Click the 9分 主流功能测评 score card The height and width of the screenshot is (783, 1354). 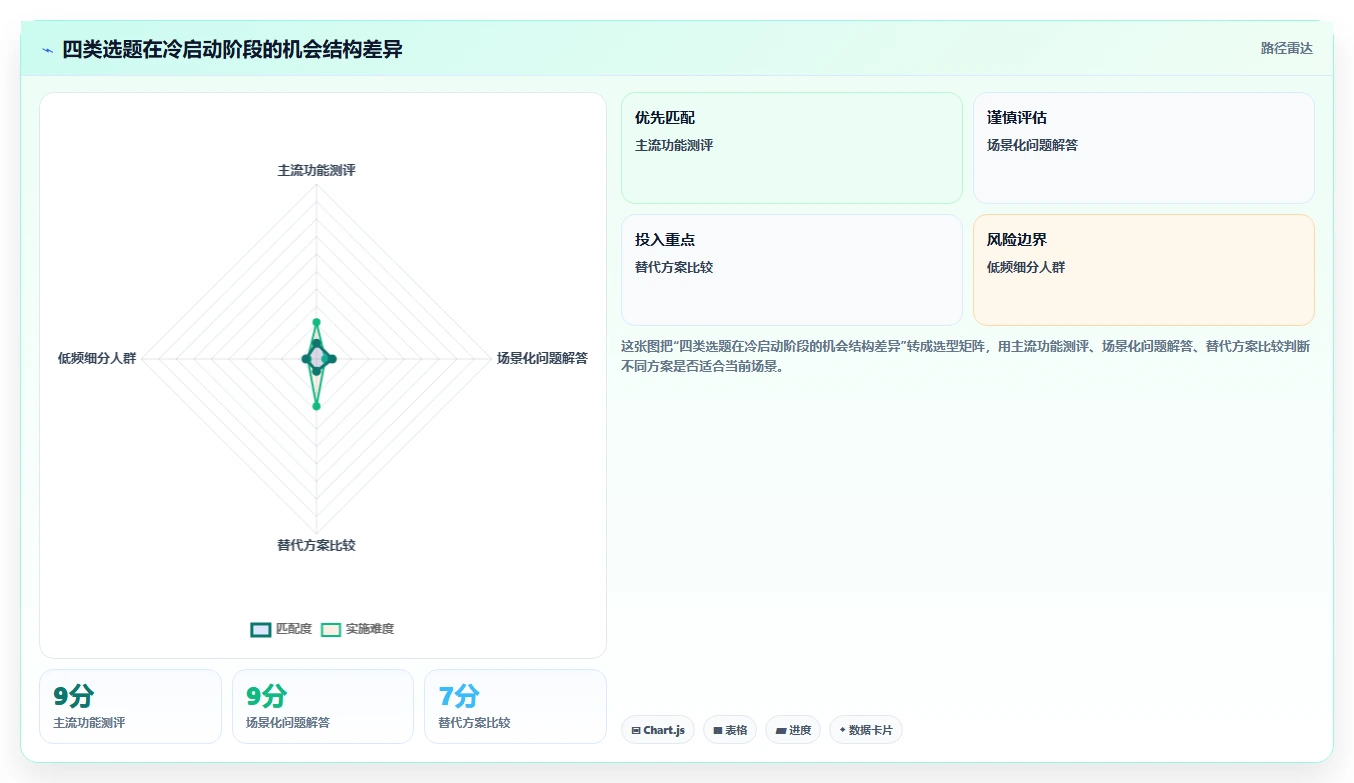[130, 706]
